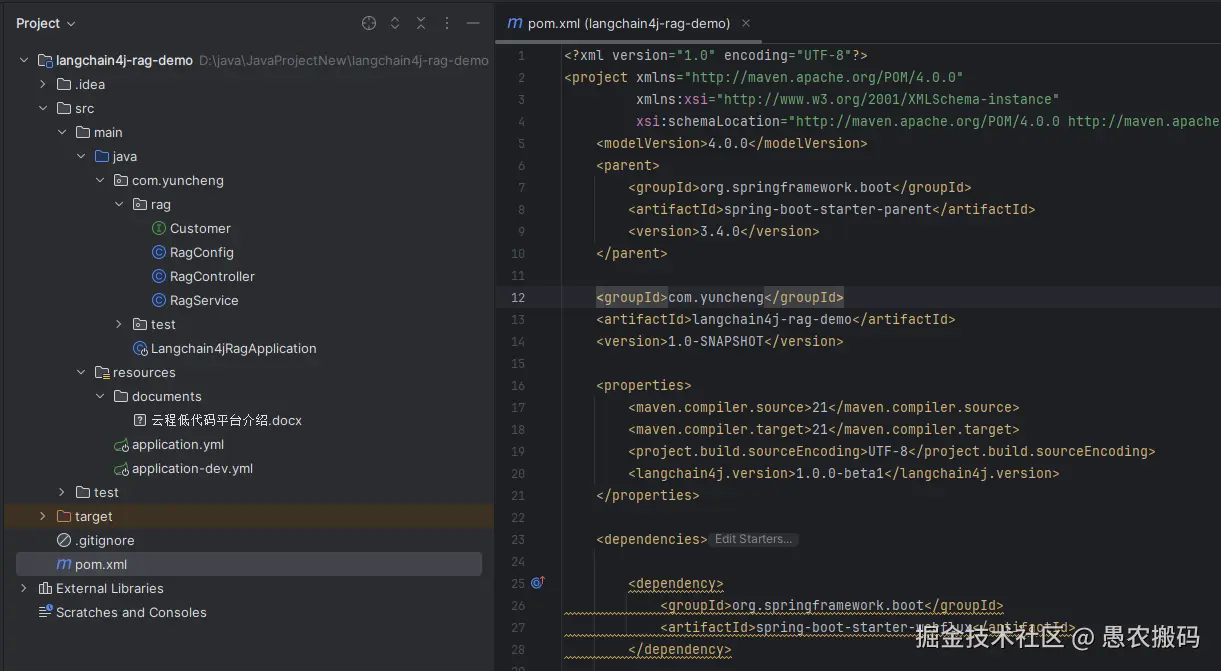Image resolution: width=1221 pixels, height=671 pixels.
Task: Hide the Project tool window with minimize icon
Action: 473,23
